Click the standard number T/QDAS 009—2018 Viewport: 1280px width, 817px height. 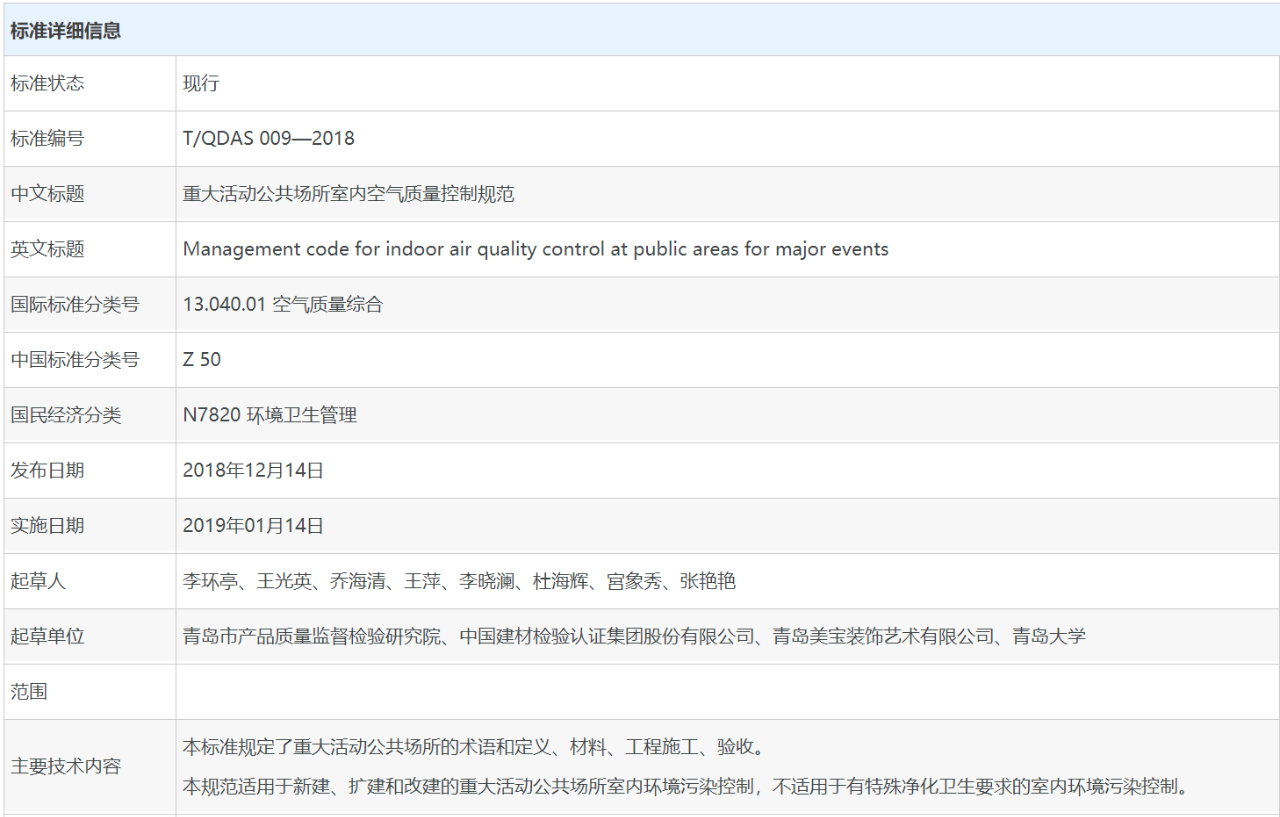[x=268, y=139]
